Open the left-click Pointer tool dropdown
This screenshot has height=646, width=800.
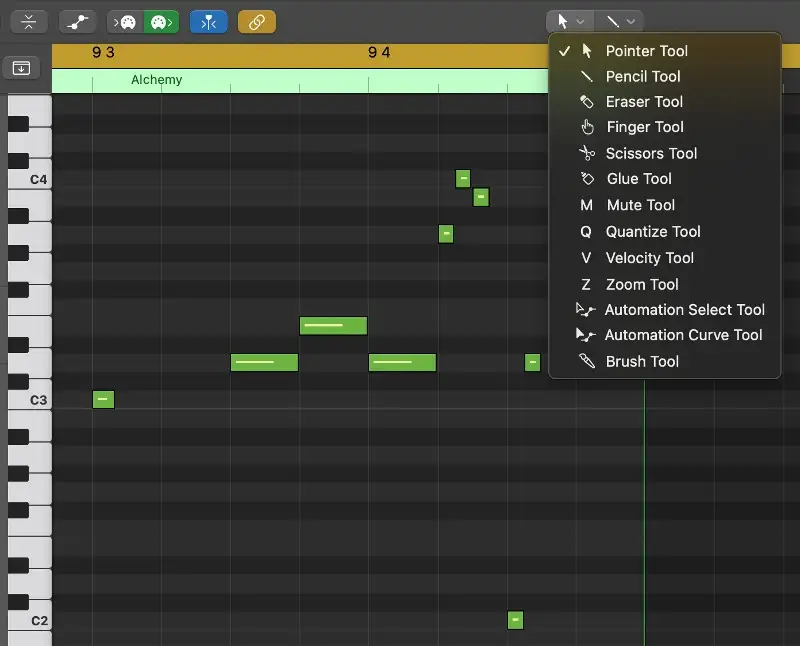pyautogui.click(x=570, y=20)
